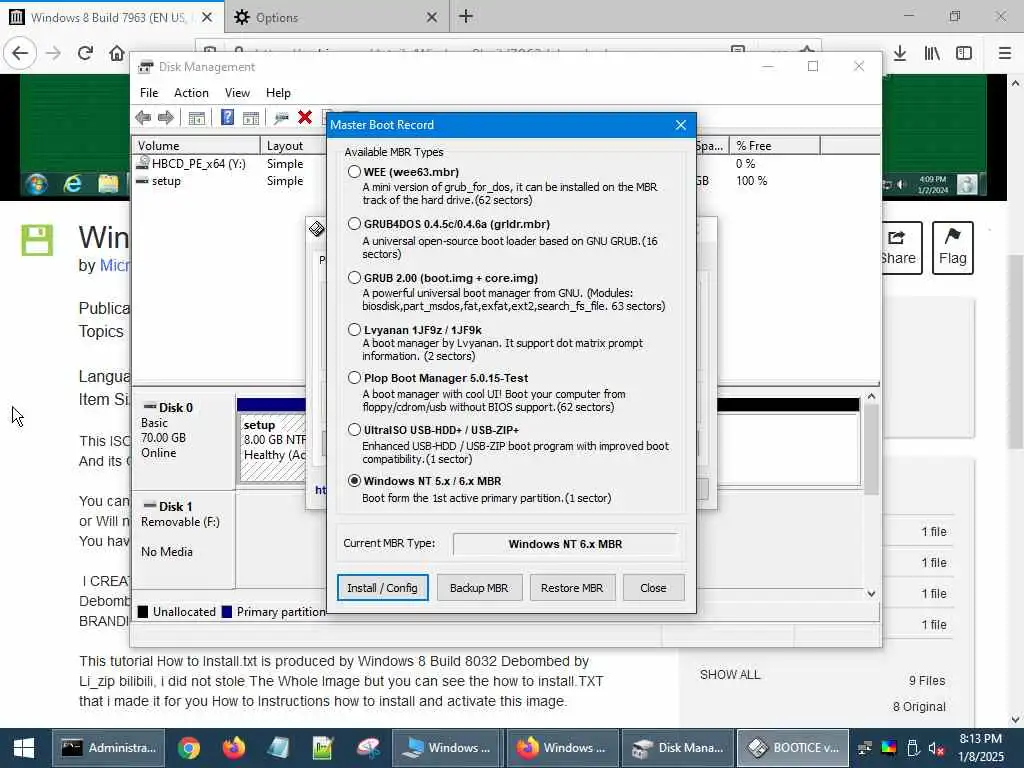Close the Master Boot Record dialog via X
The image size is (1024, 768).
point(680,125)
